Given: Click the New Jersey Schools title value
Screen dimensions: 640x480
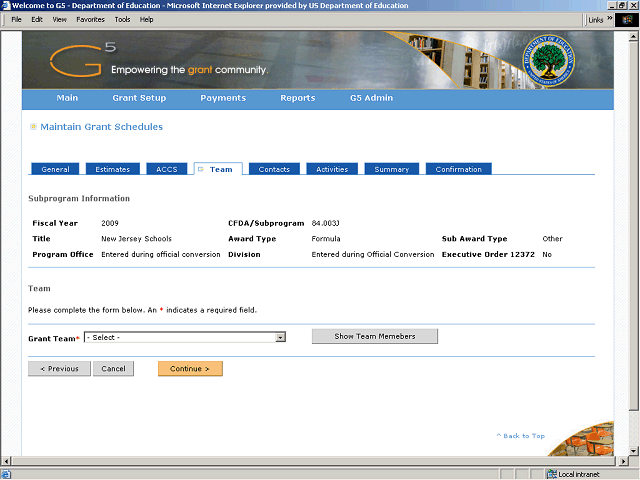Looking at the screenshot, I should 136,239.
